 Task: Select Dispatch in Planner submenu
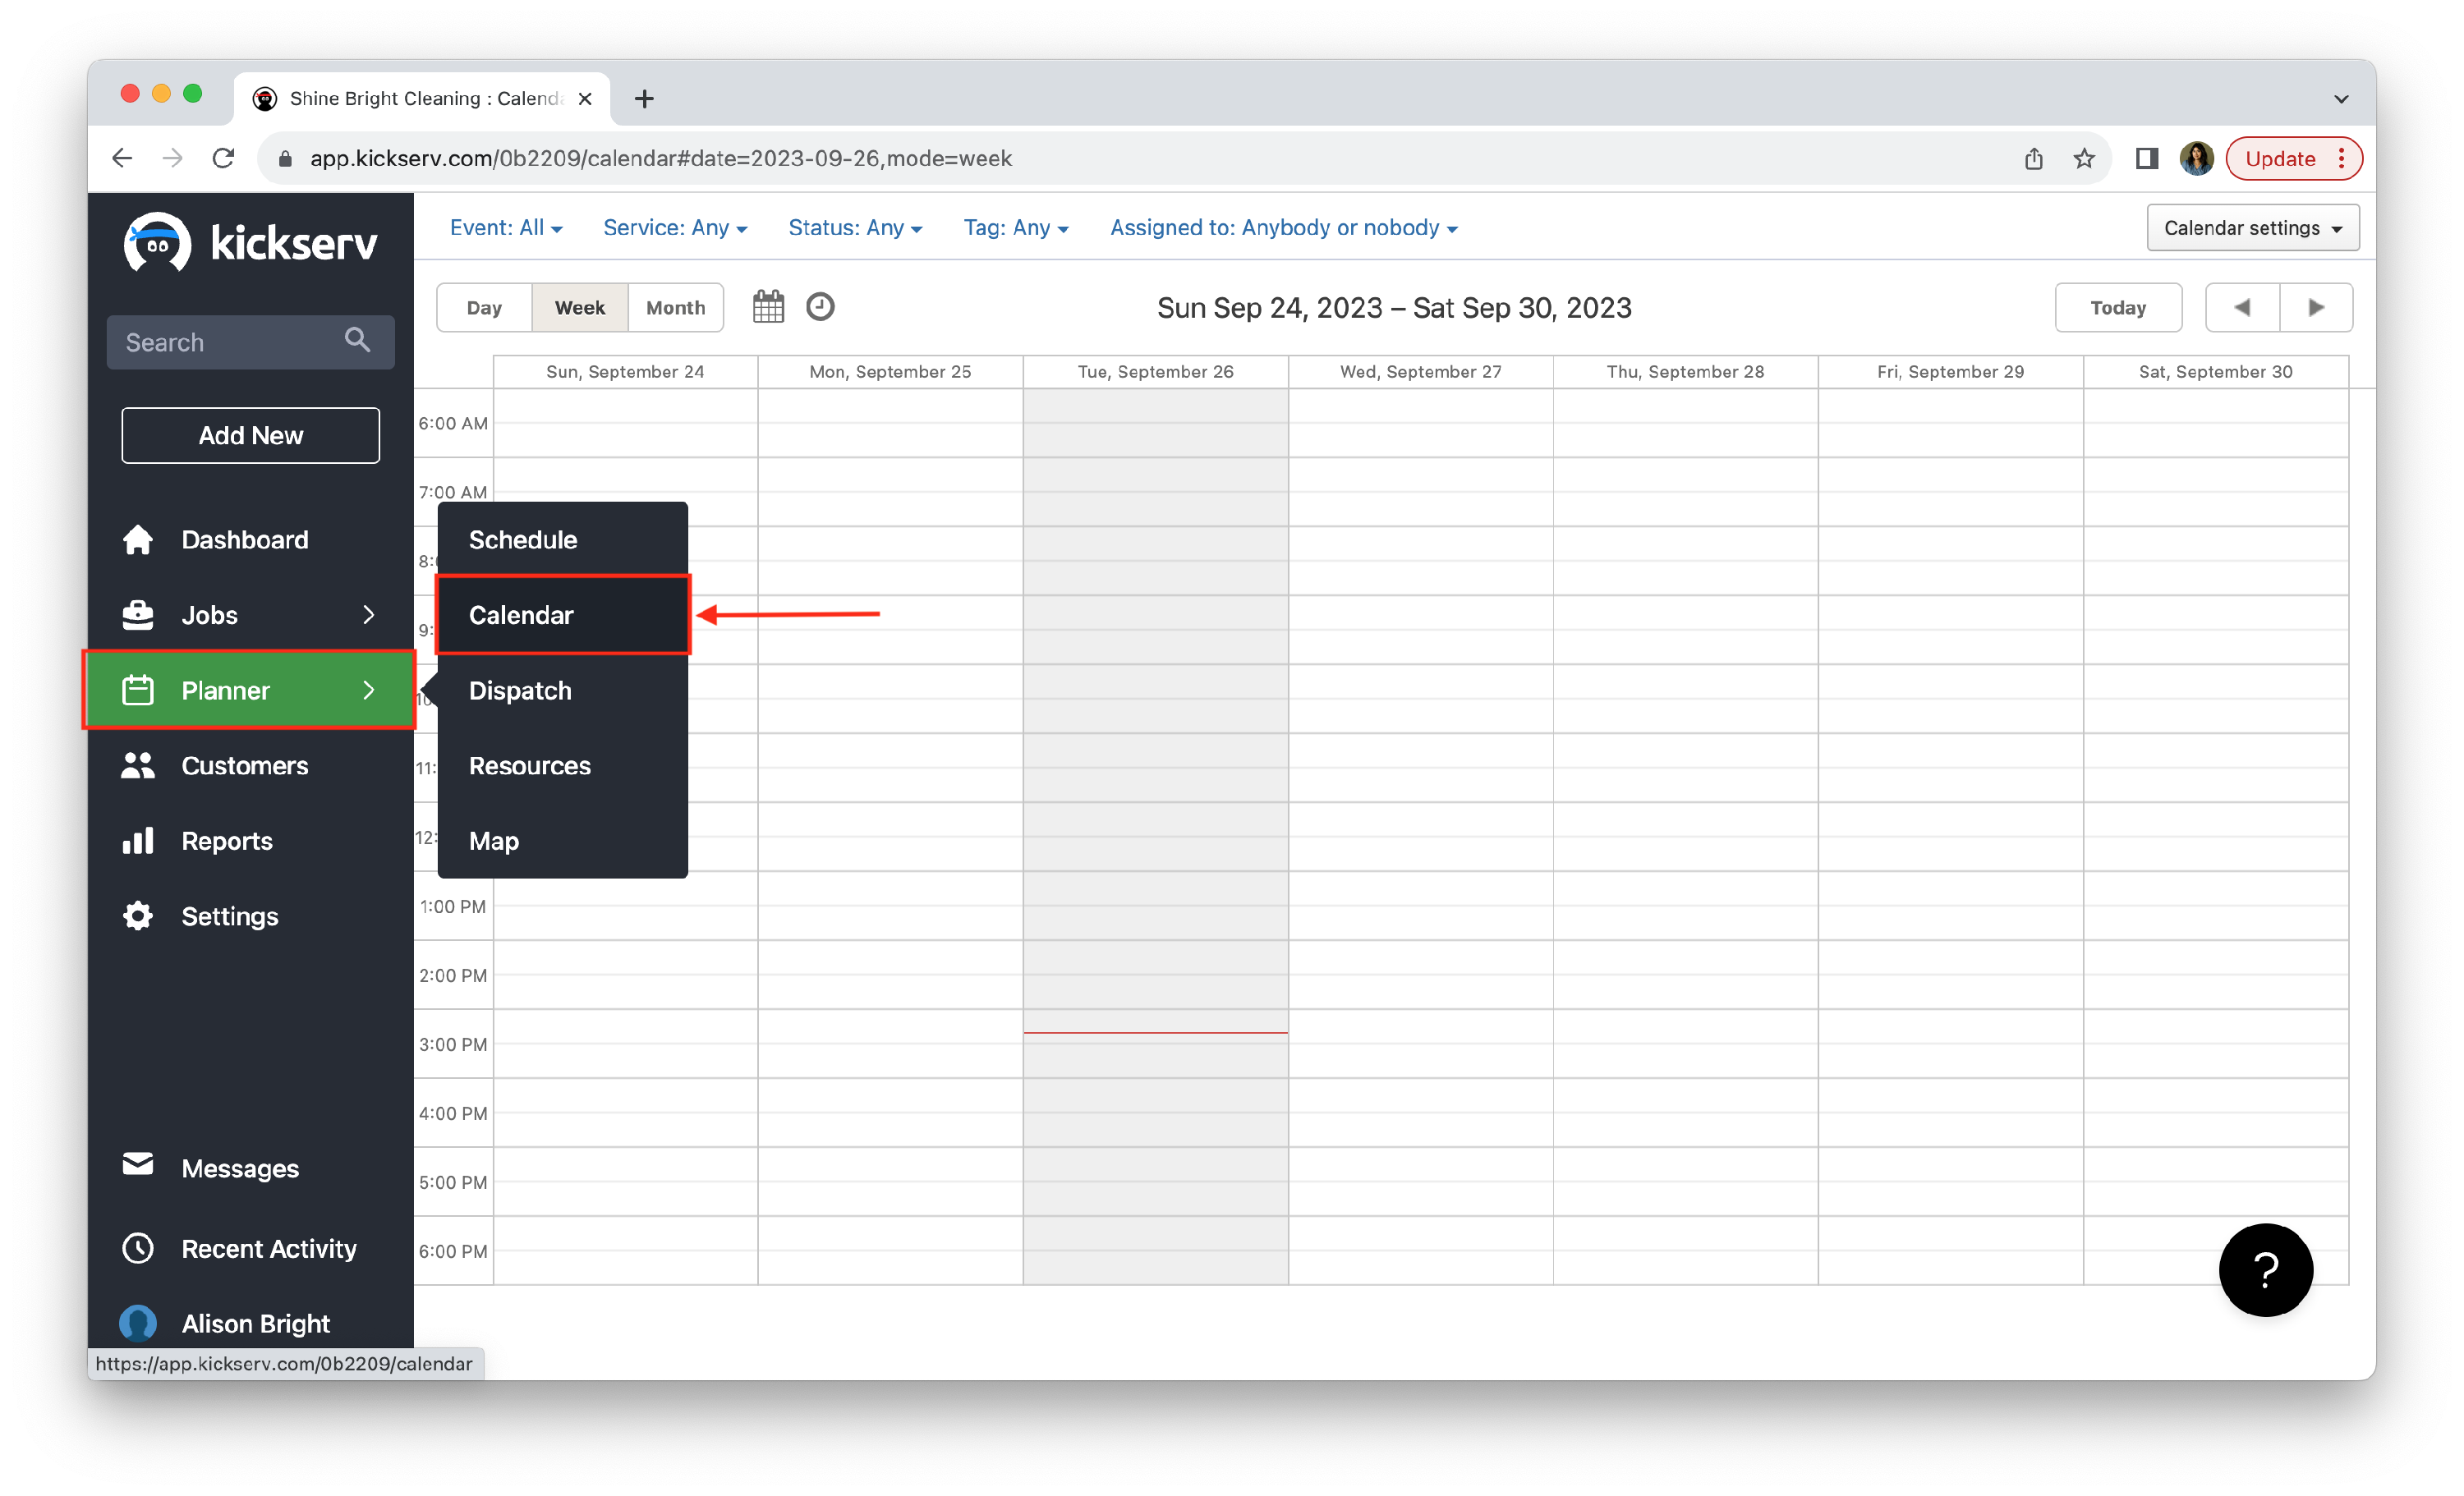pos(520,690)
